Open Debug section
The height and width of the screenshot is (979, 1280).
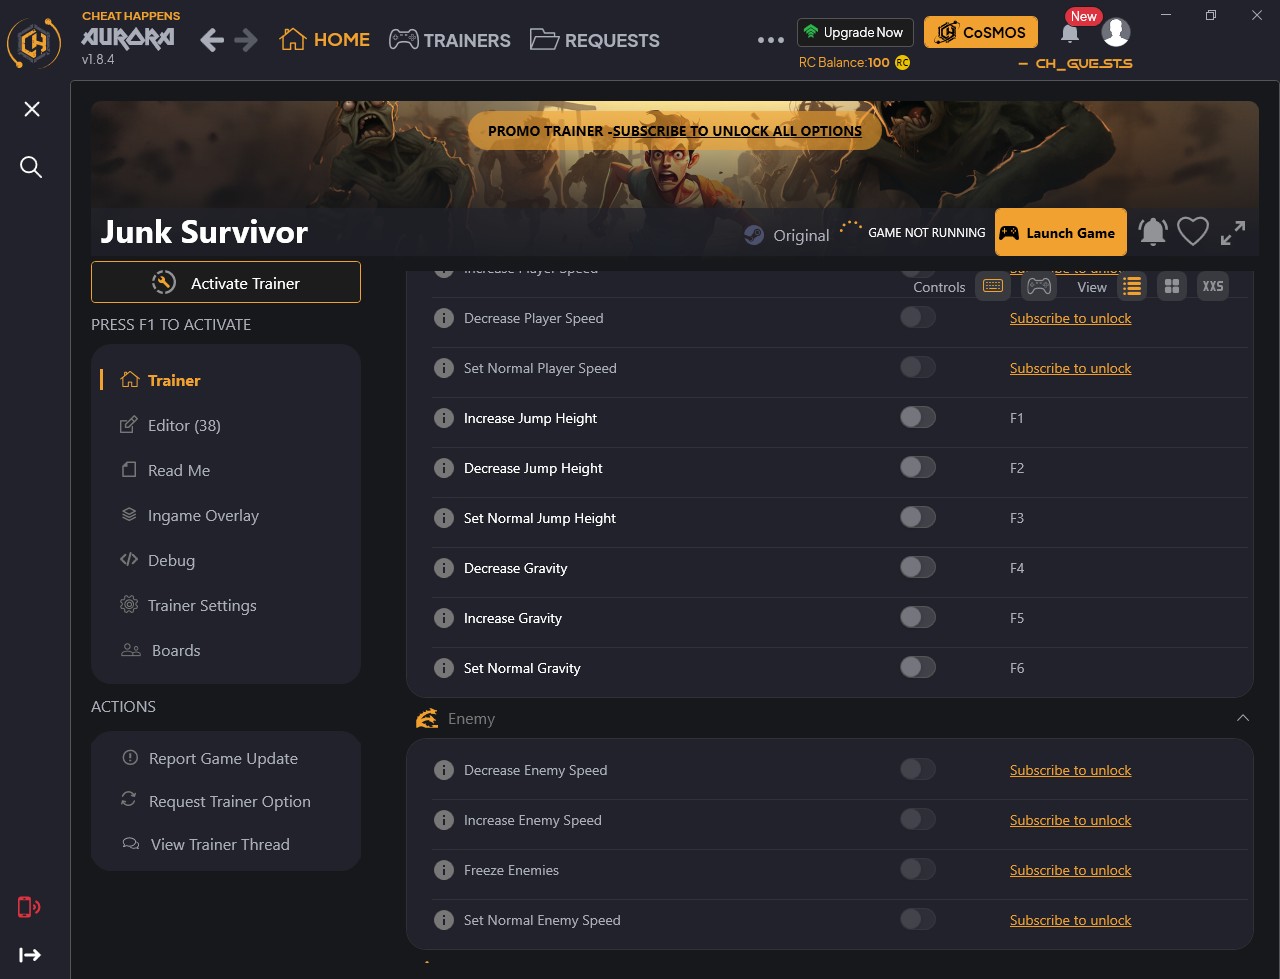pos(157,560)
